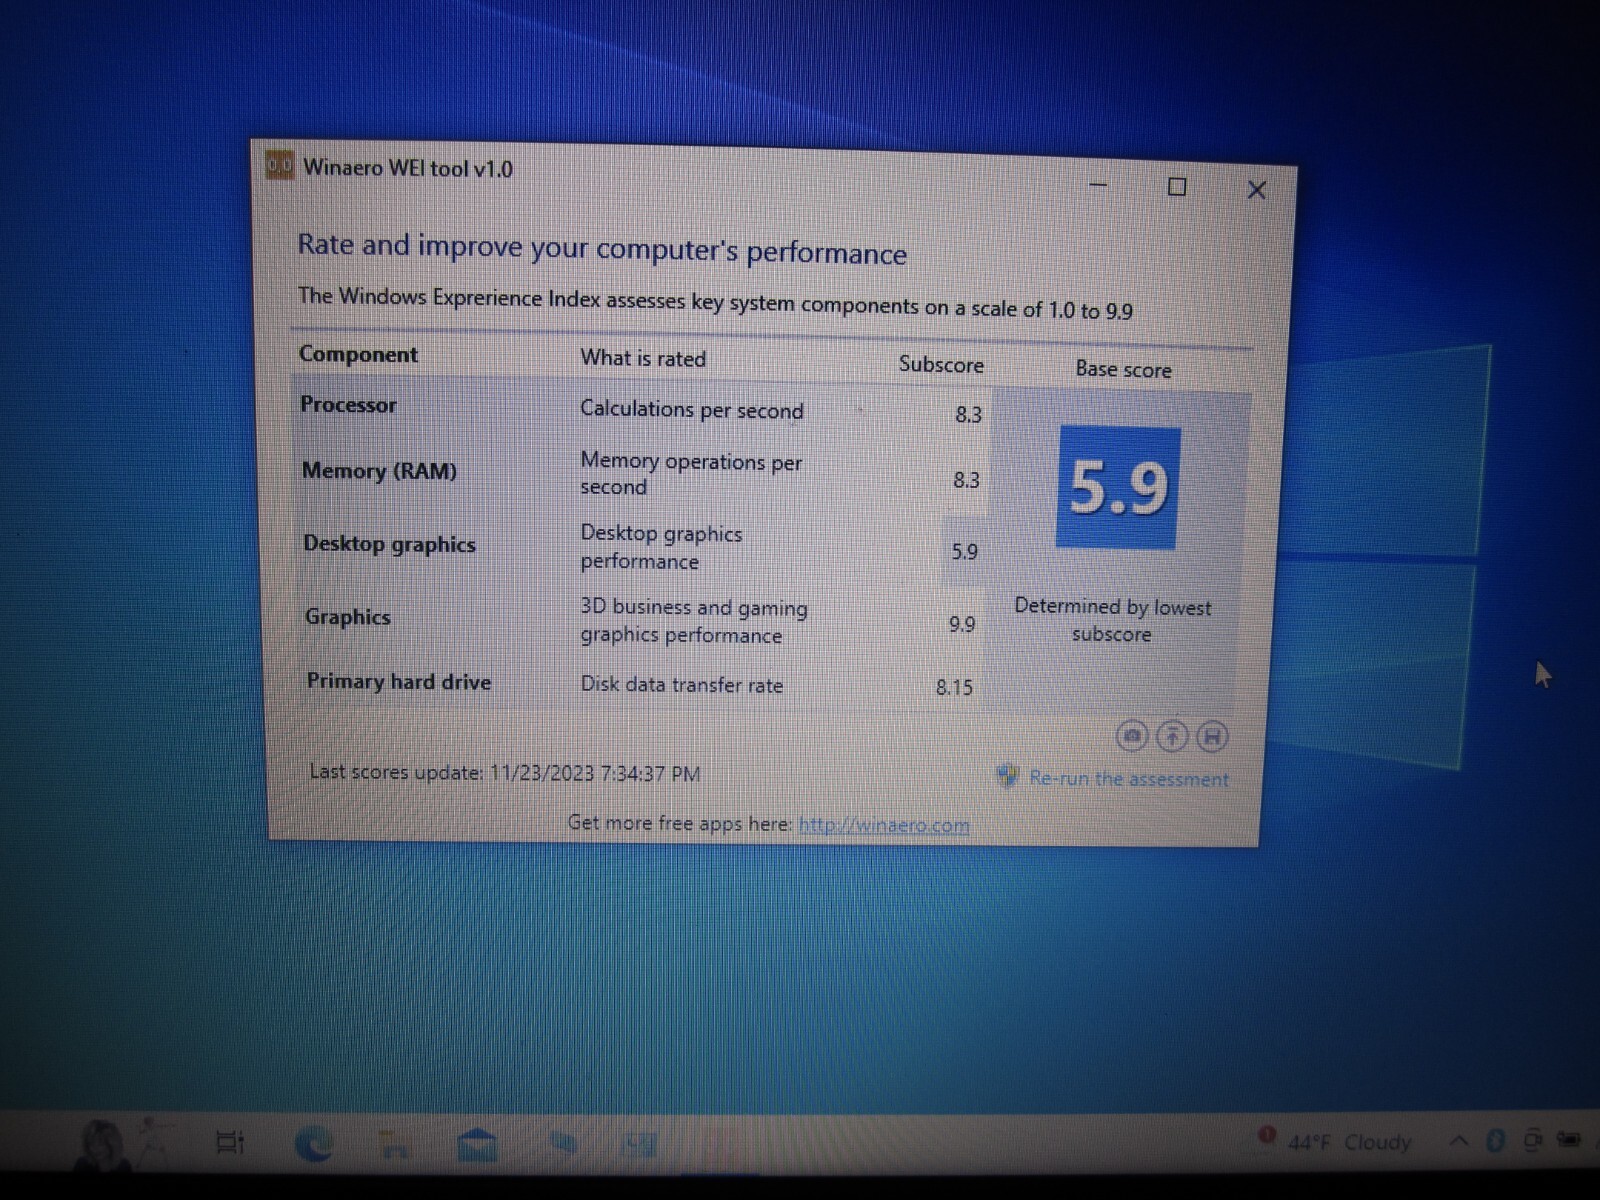Click the hard drive subscore 8.15
The height and width of the screenshot is (1200, 1600).
pos(954,687)
